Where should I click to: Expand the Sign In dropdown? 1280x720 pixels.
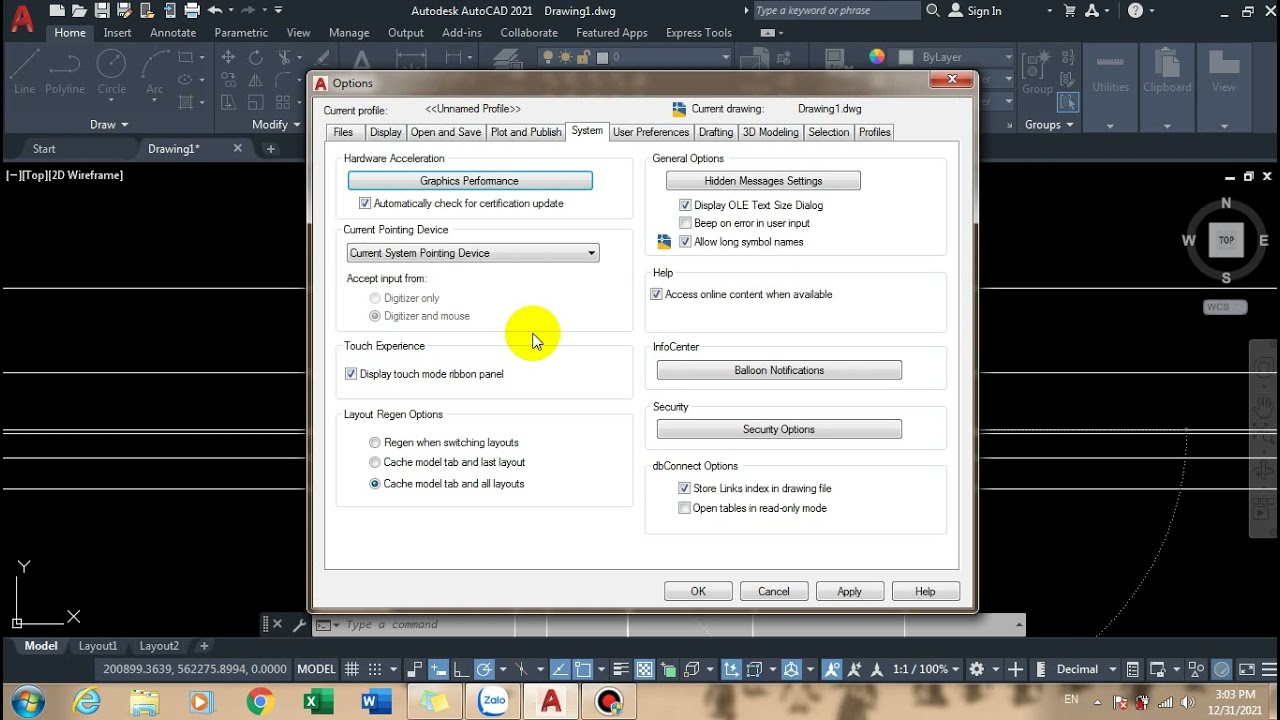(1049, 11)
